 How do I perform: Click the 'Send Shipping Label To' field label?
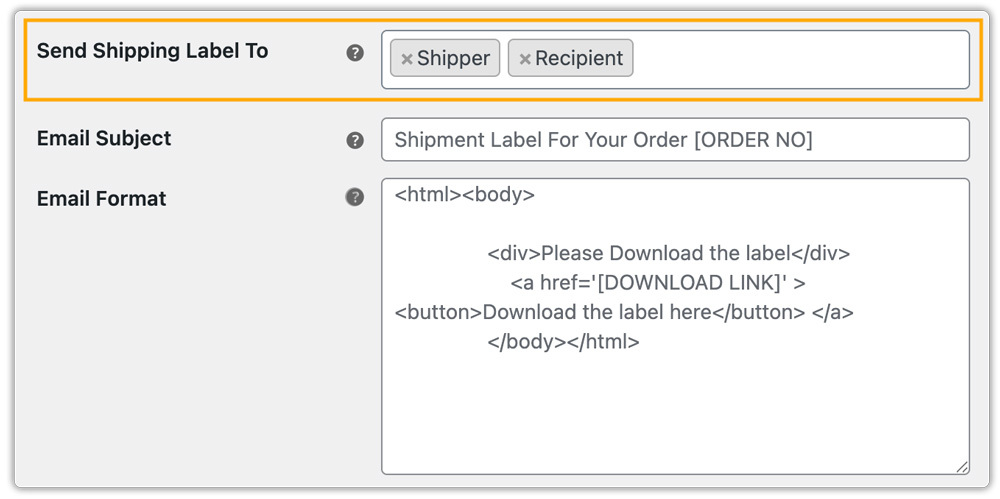[x=152, y=51]
